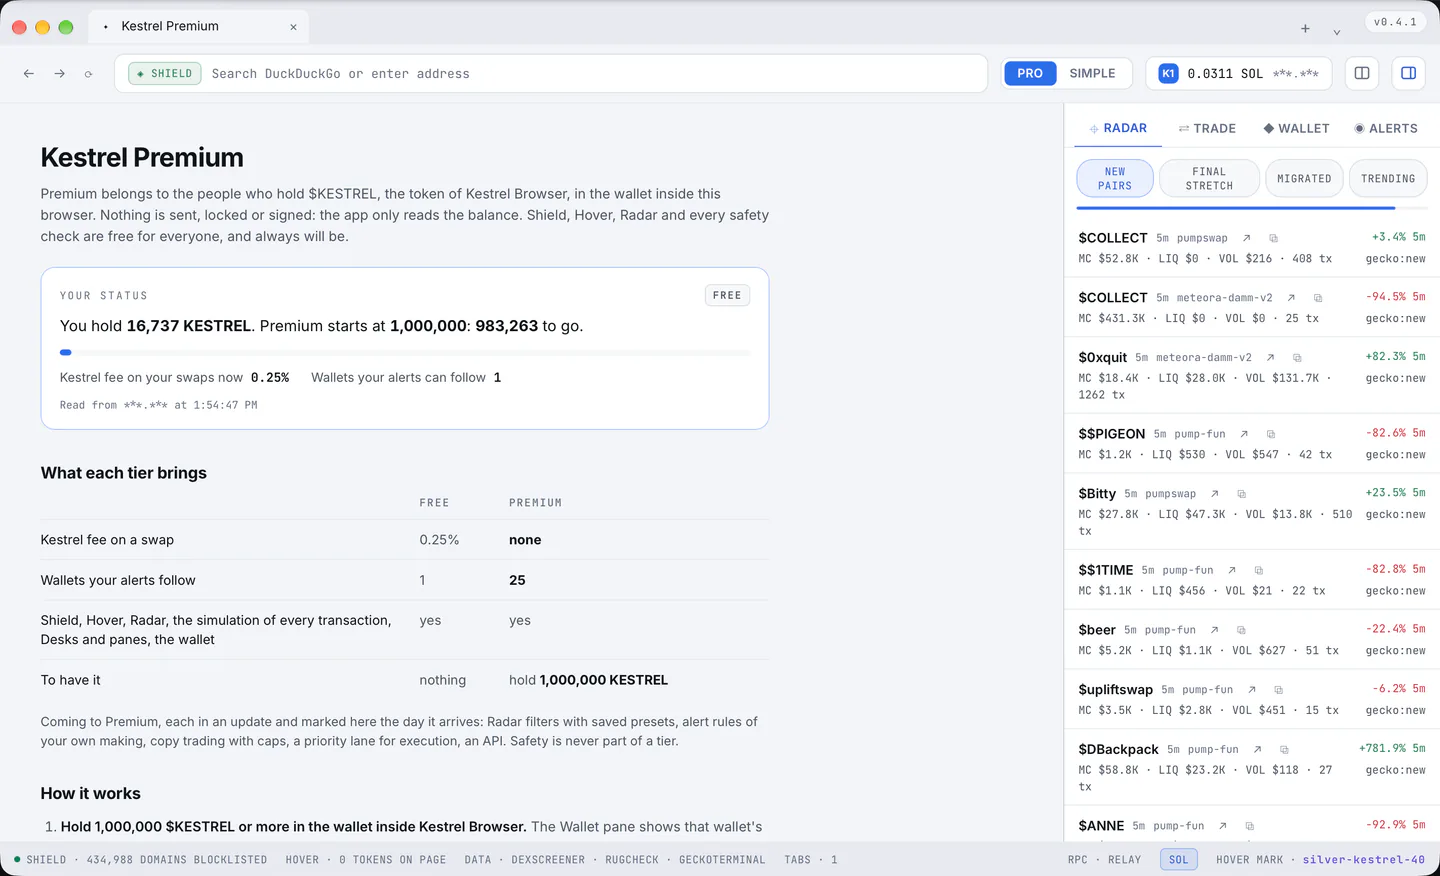Click the "TABS · 1" status entry
This screenshot has width=1440, height=876.
point(811,860)
